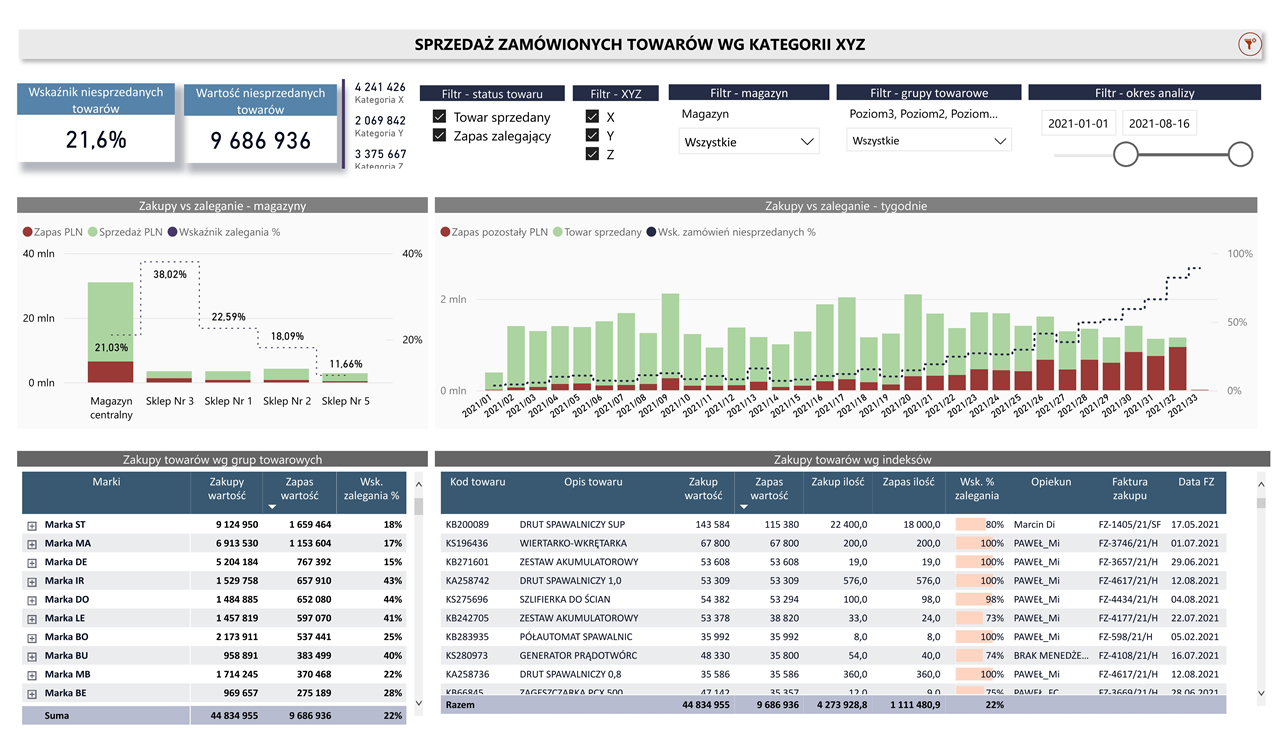Uncheck the Y category checkbox
The image size is (1280, 730).
[x=592, y=136]
